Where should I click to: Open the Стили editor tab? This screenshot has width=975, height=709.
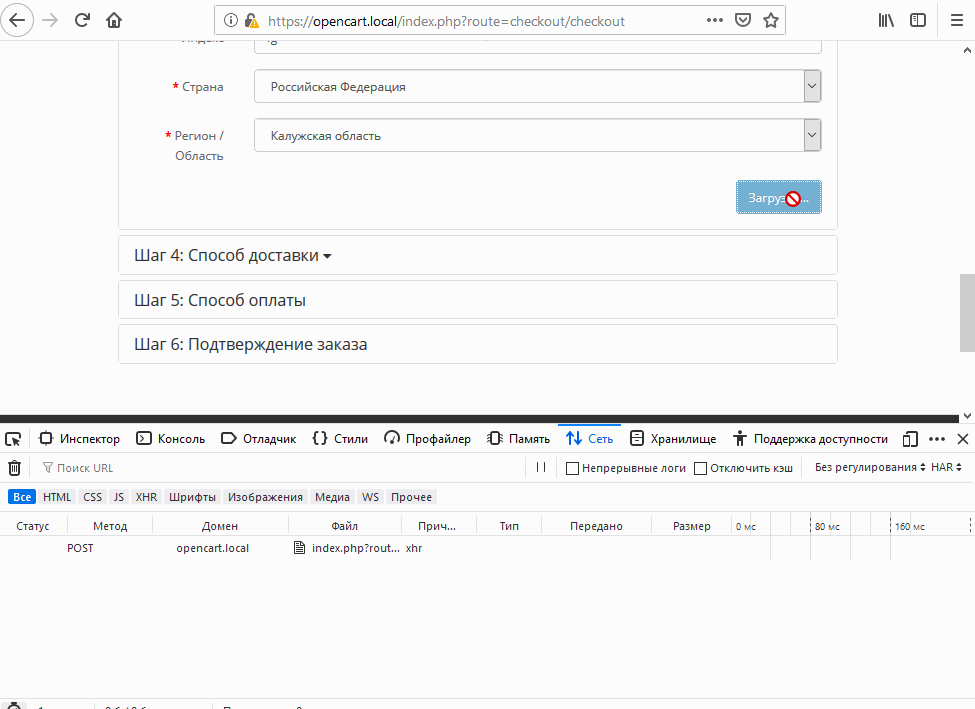point(340,439)
